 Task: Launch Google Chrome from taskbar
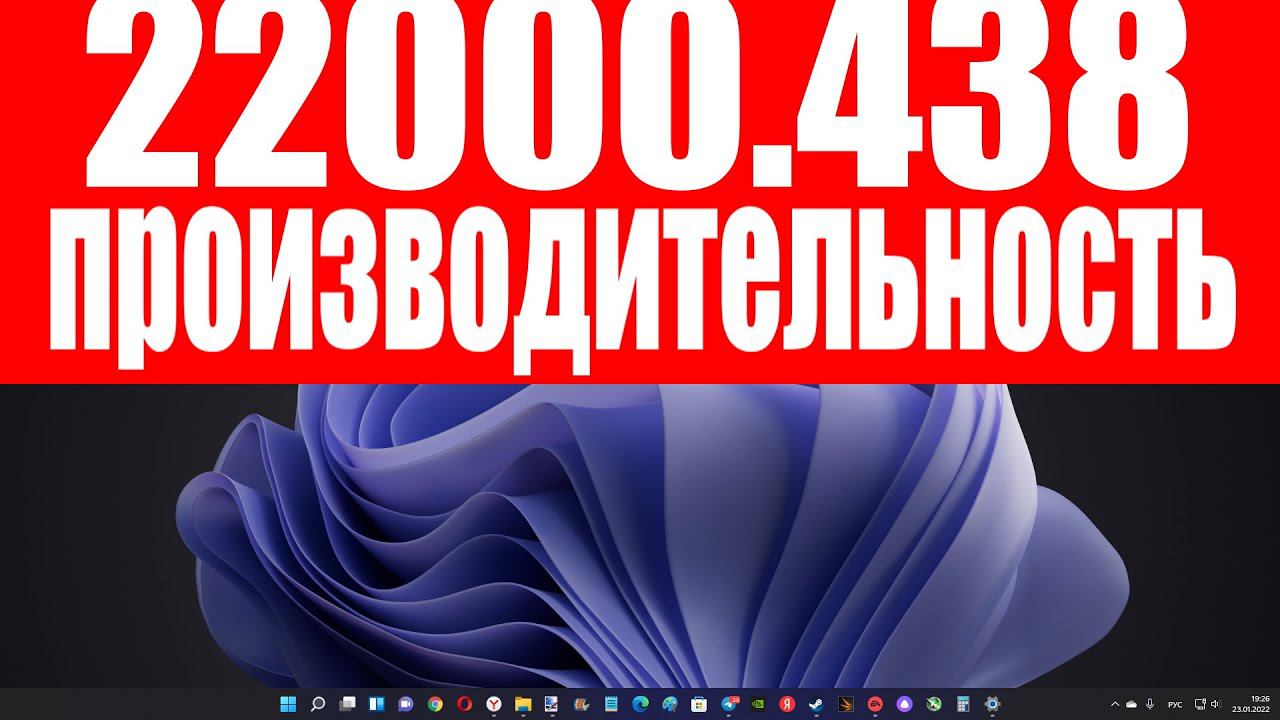[435, 703]
